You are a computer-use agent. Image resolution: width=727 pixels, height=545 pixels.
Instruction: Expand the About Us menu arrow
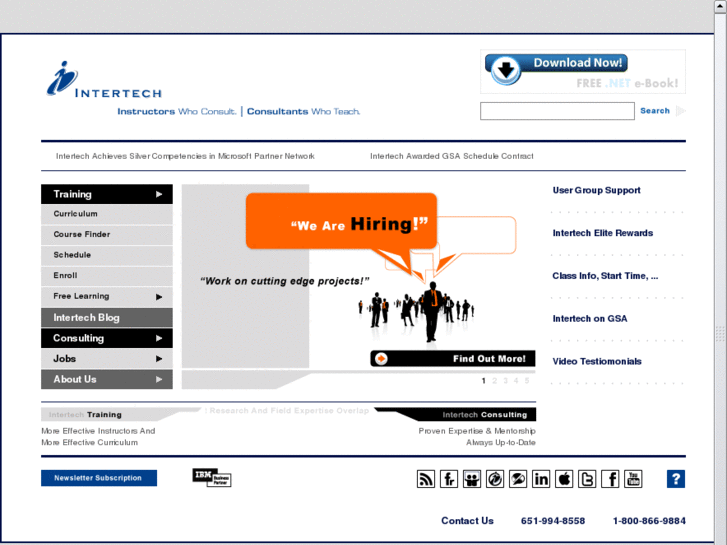coord(159,379)
